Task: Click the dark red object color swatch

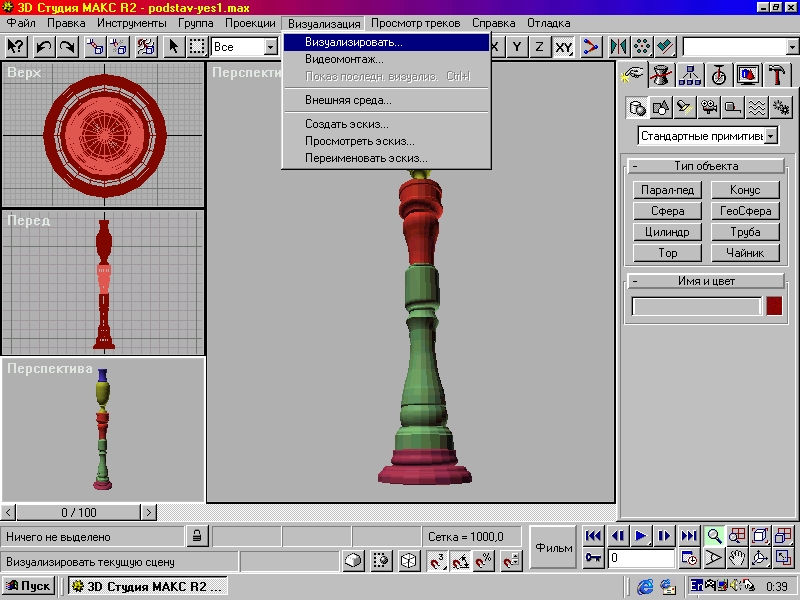Action: click(x=774, y=306)
